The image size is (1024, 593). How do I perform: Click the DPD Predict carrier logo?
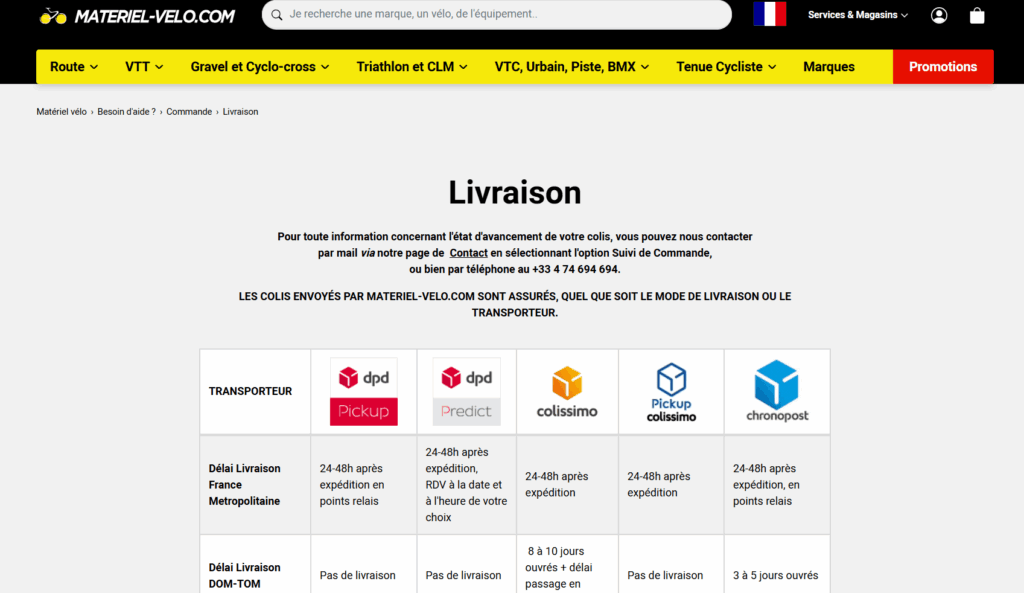tap(466, 392)
